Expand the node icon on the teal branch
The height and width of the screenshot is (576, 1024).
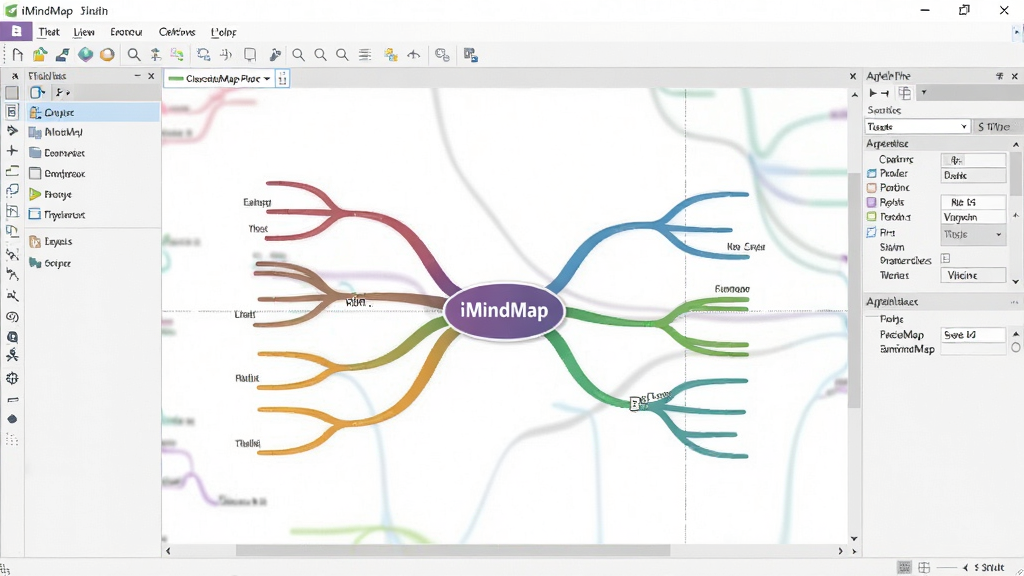pyautogui.click(x=635, y=404)
